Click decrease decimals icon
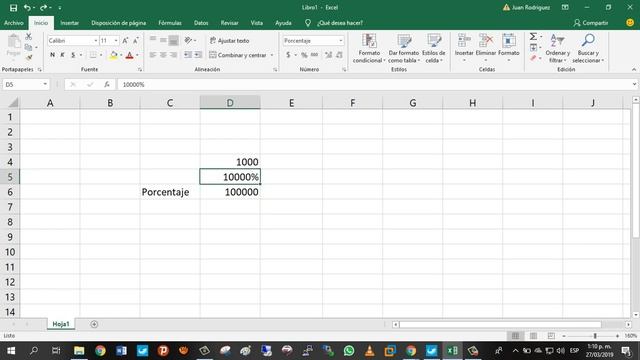The width and height of the screenshot is (640, 360). 339,55
